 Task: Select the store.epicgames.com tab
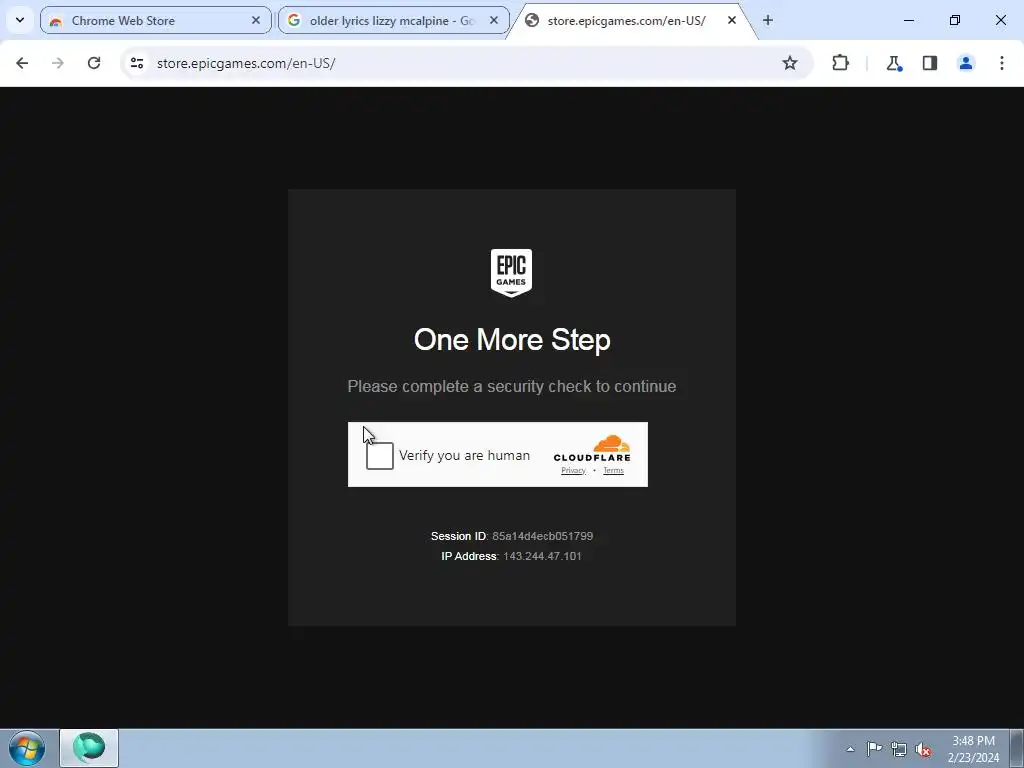click(631, 20)
